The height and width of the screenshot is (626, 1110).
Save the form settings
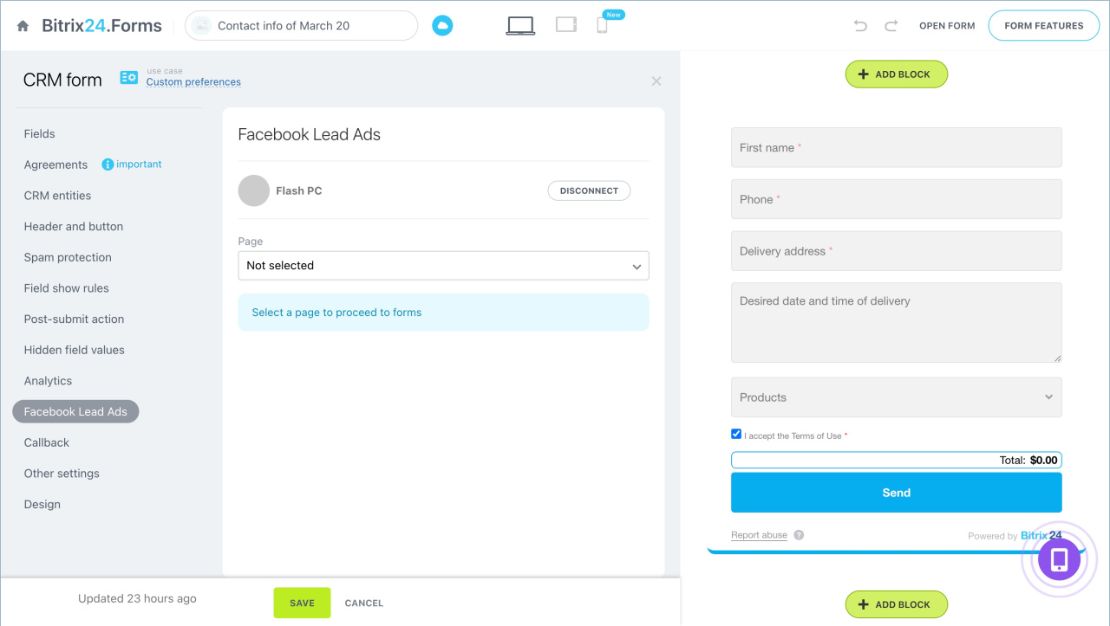point(302,603)
